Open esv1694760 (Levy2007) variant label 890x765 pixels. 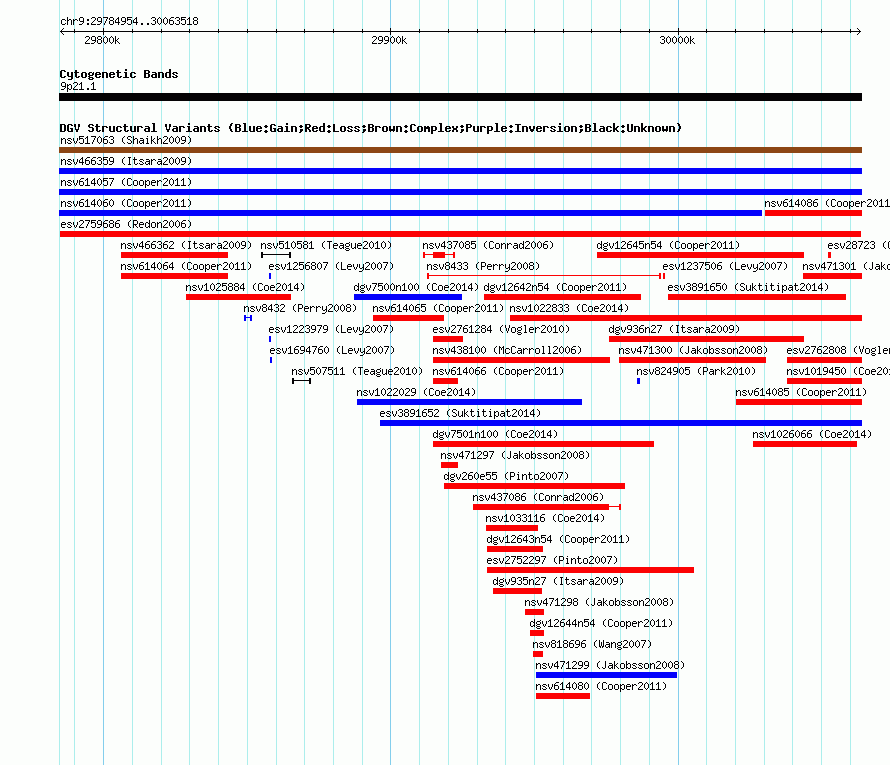click(x=332, y=350)
